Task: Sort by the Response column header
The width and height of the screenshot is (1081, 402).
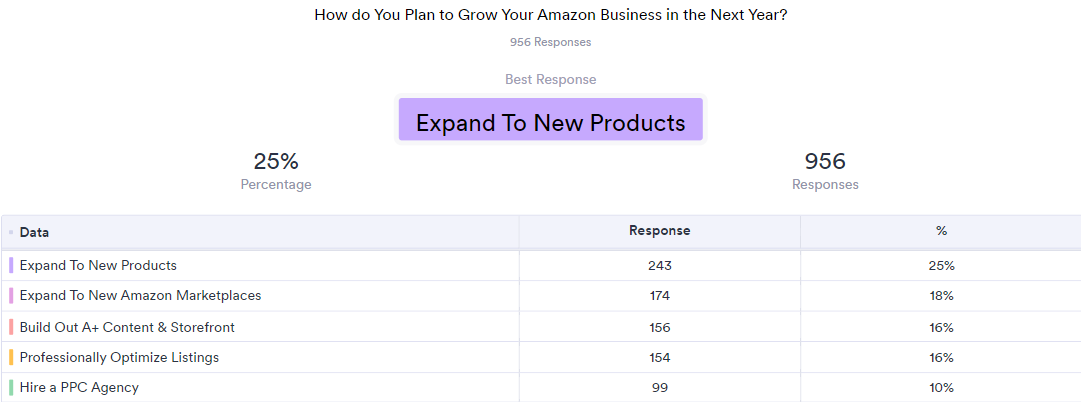Action: tap(659, 231)
